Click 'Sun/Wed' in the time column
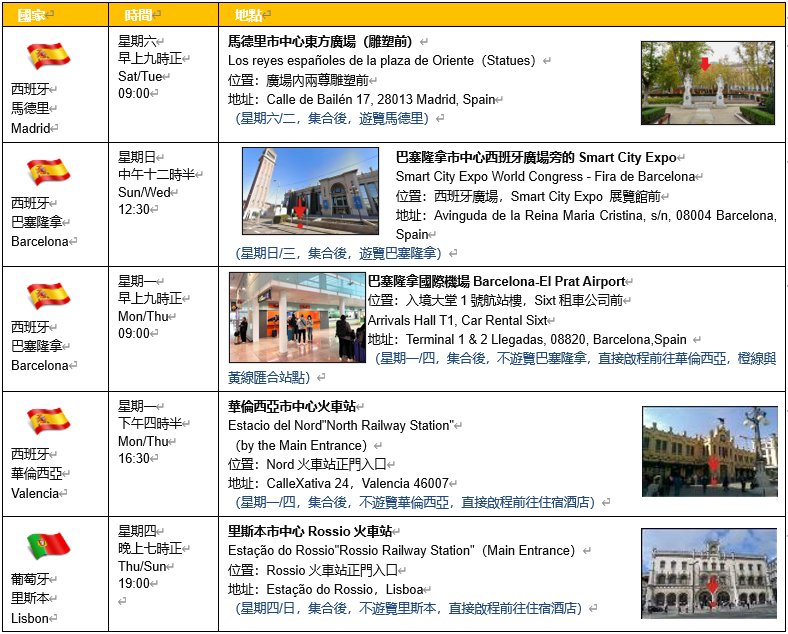788x634 pixels. click(x=144, y=192)
